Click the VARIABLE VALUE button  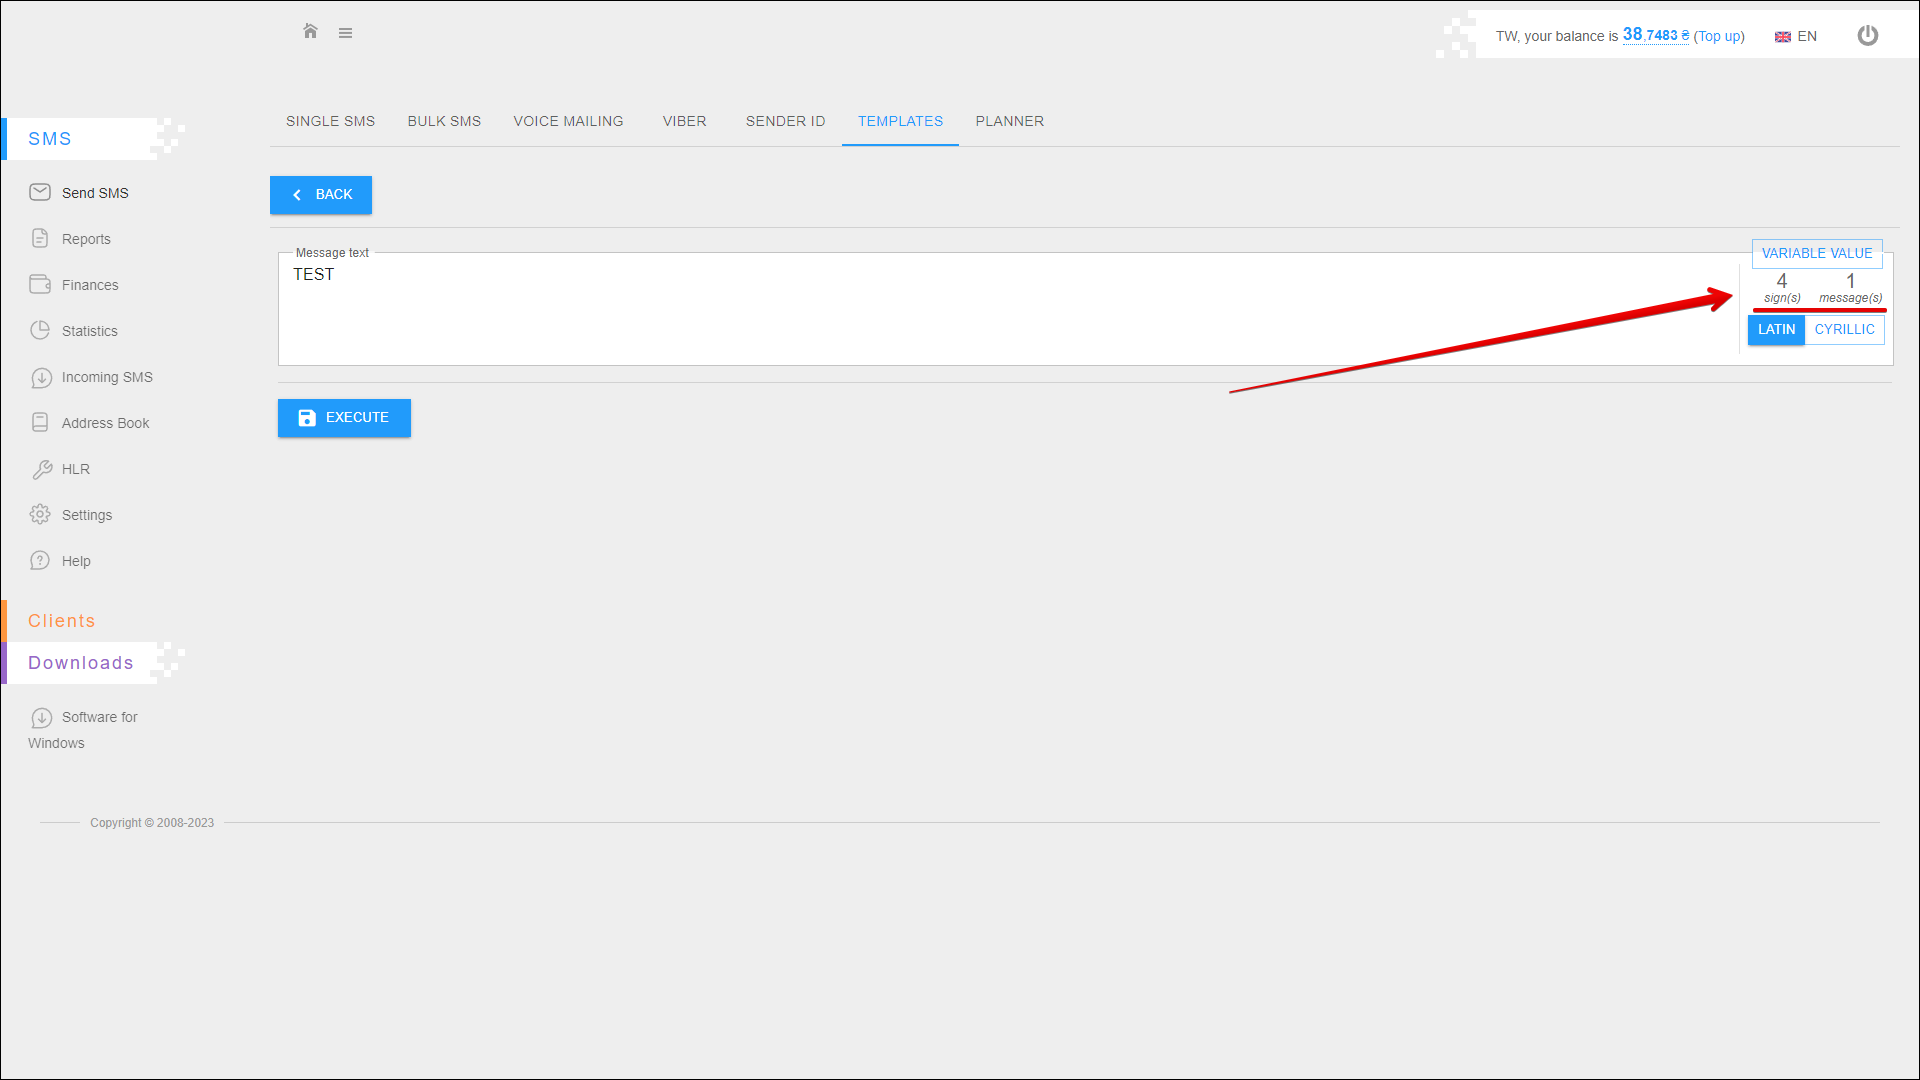(x=1816, y=254)
